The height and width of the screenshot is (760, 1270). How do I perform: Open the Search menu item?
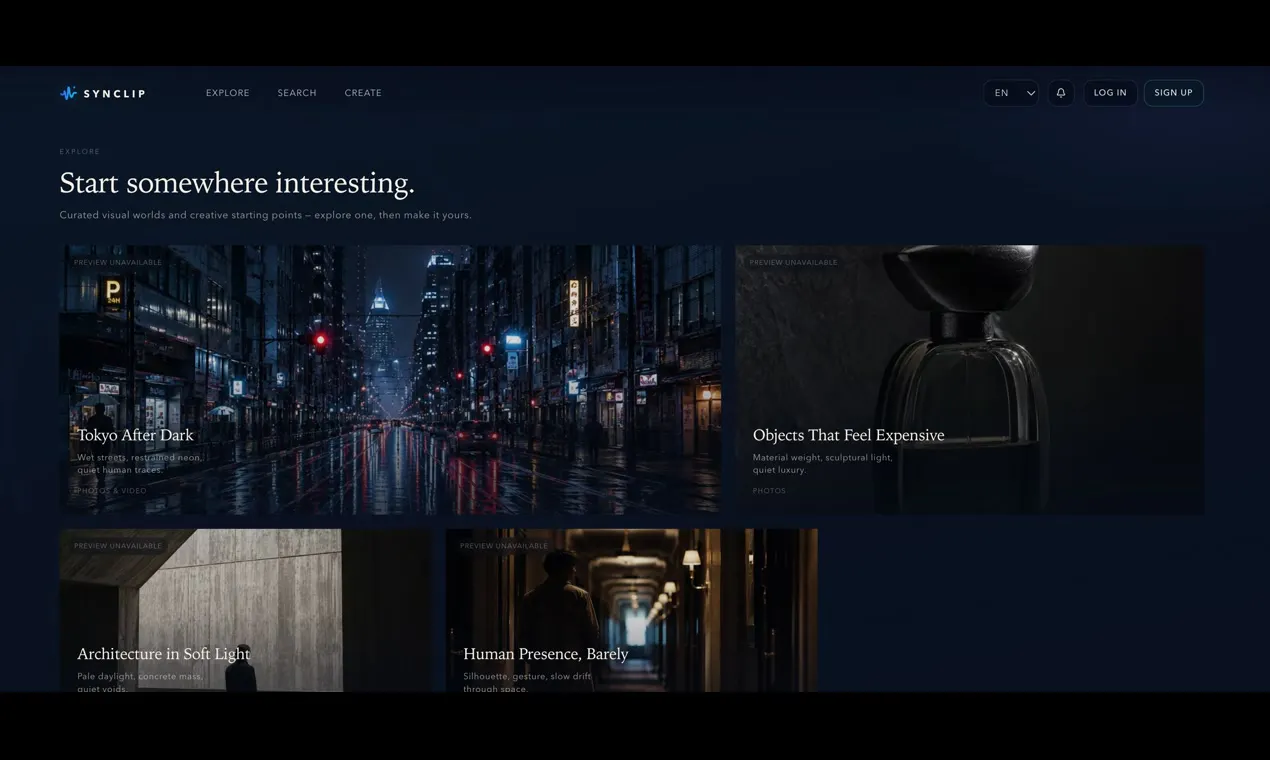click(297, 93)
